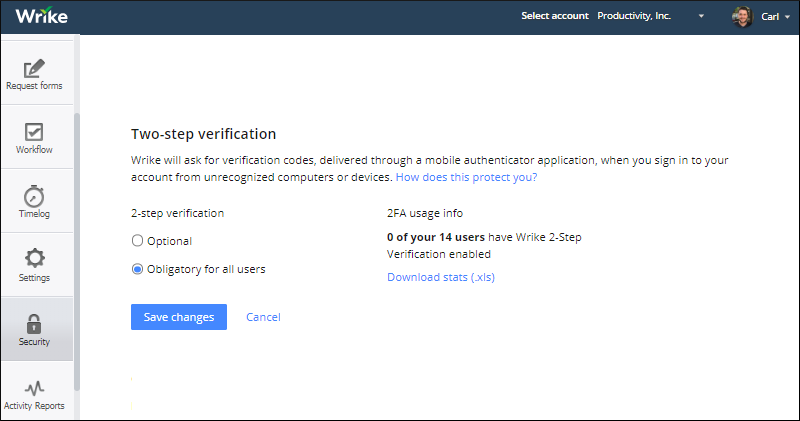This screenshot has height=421, width=800.
Task: Open the Security lock icon
Action: point(34,324)
